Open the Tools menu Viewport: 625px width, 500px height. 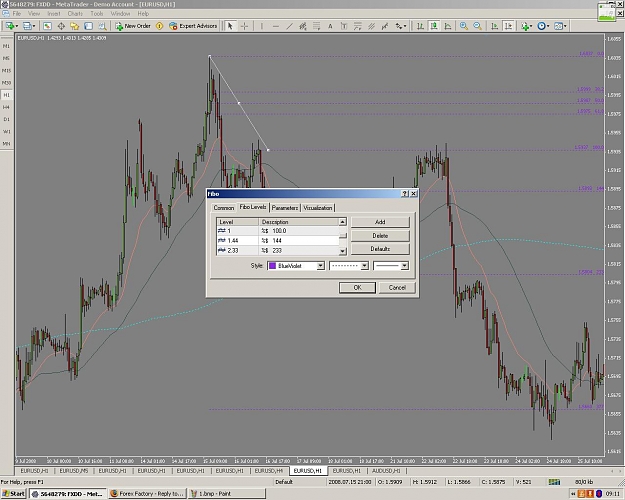pyautogui.click(x=96, y=14)
